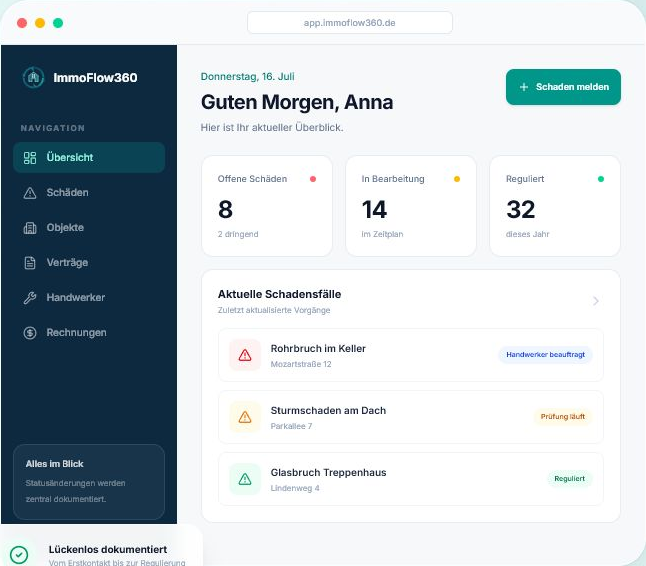This screenshot has width=646, height=566.
Task: Click the address Lindenweg 4
Action: [295, 488]
